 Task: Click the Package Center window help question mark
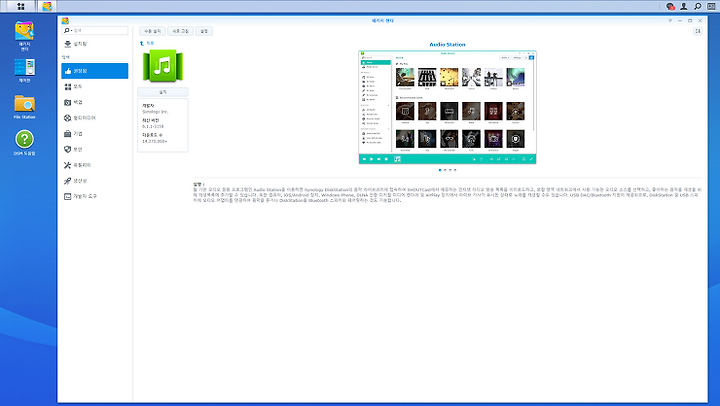670,21
